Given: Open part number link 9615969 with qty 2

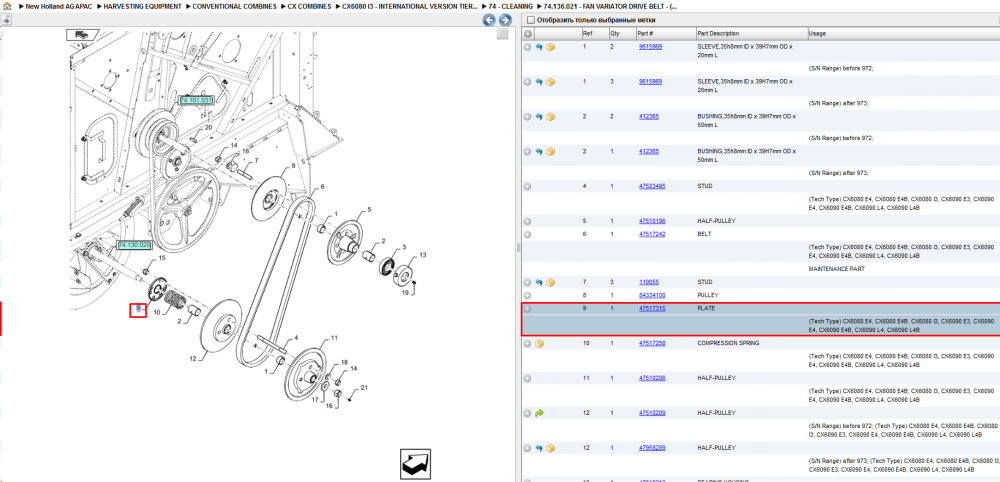Looking at the screenshot, I should [651, 47].
